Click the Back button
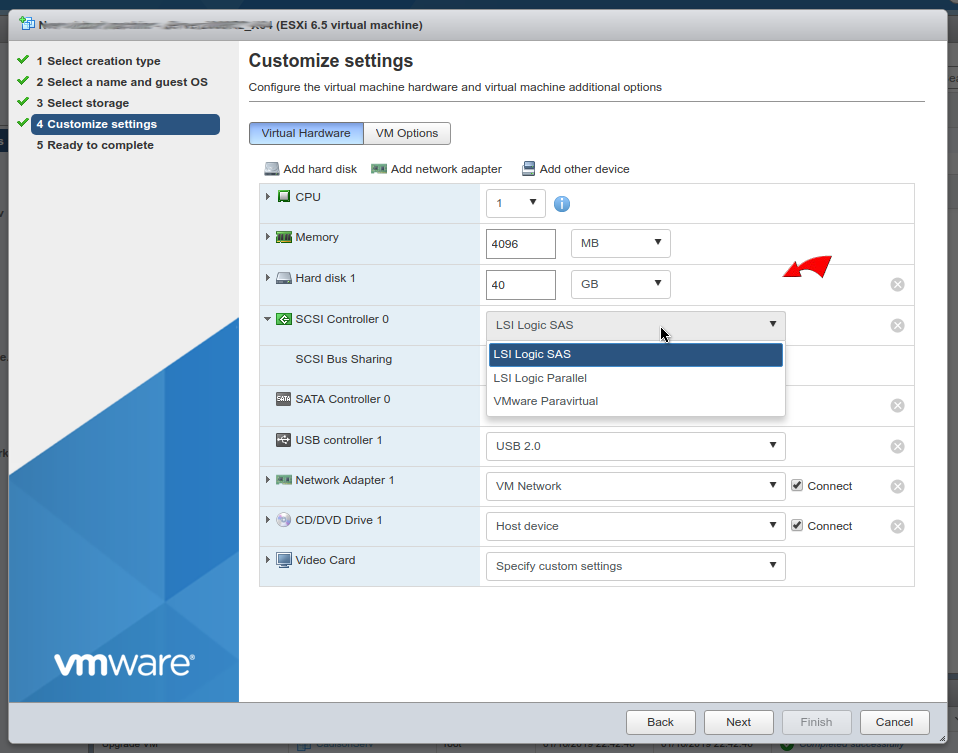The width and height of the screenshot is (958, 753). pyautogui.click(x=660, y=722)
